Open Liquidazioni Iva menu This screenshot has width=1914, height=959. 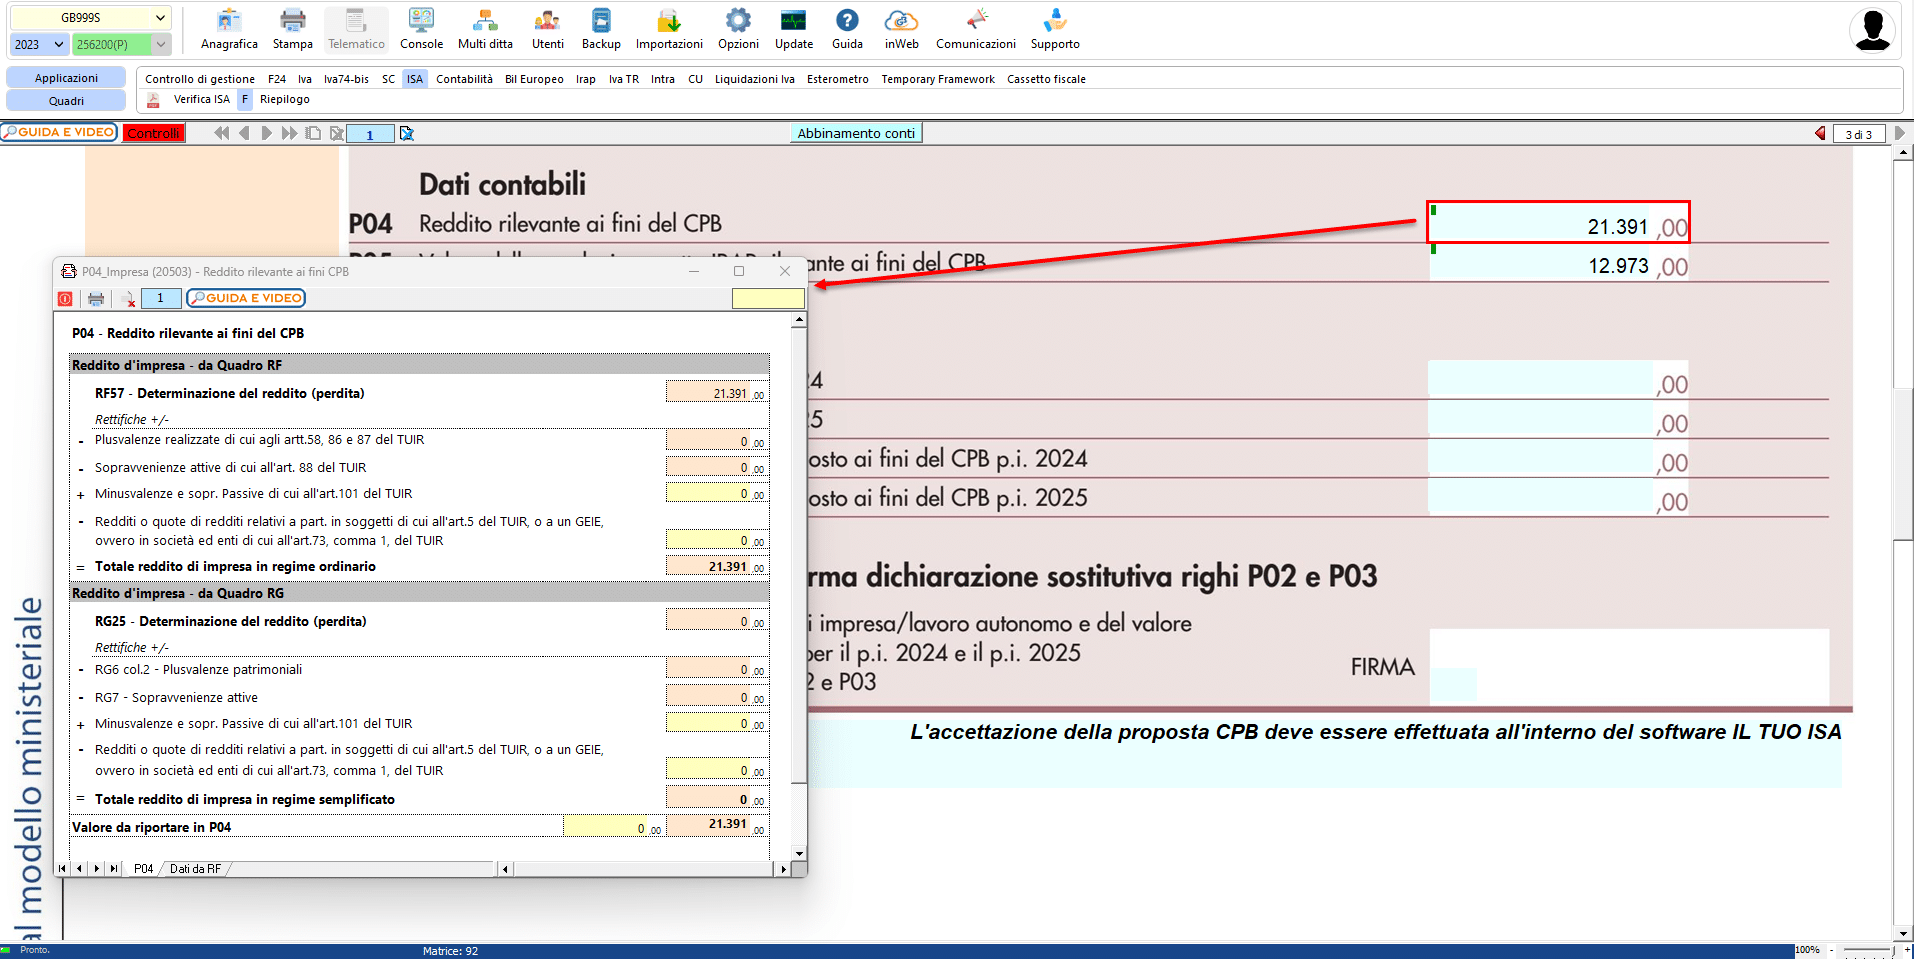click(754, 79)
